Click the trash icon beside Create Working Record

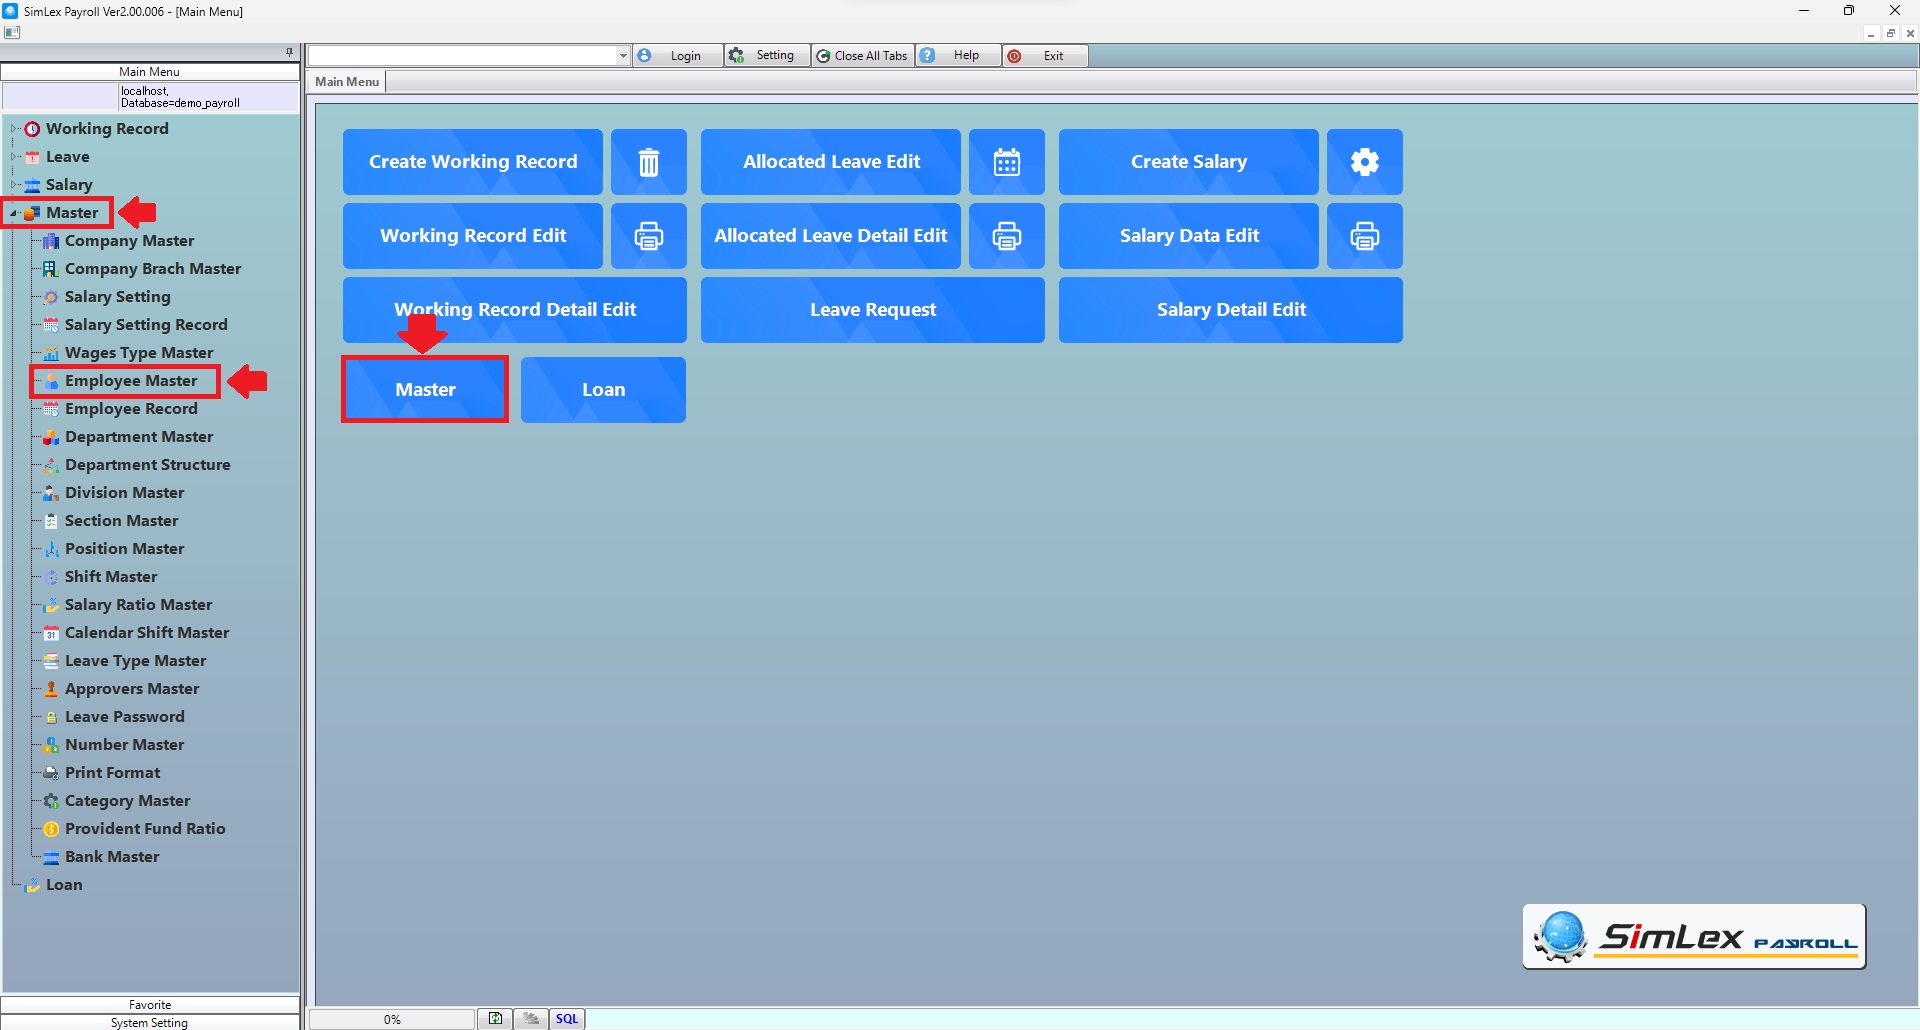click(x=649, y=162)
